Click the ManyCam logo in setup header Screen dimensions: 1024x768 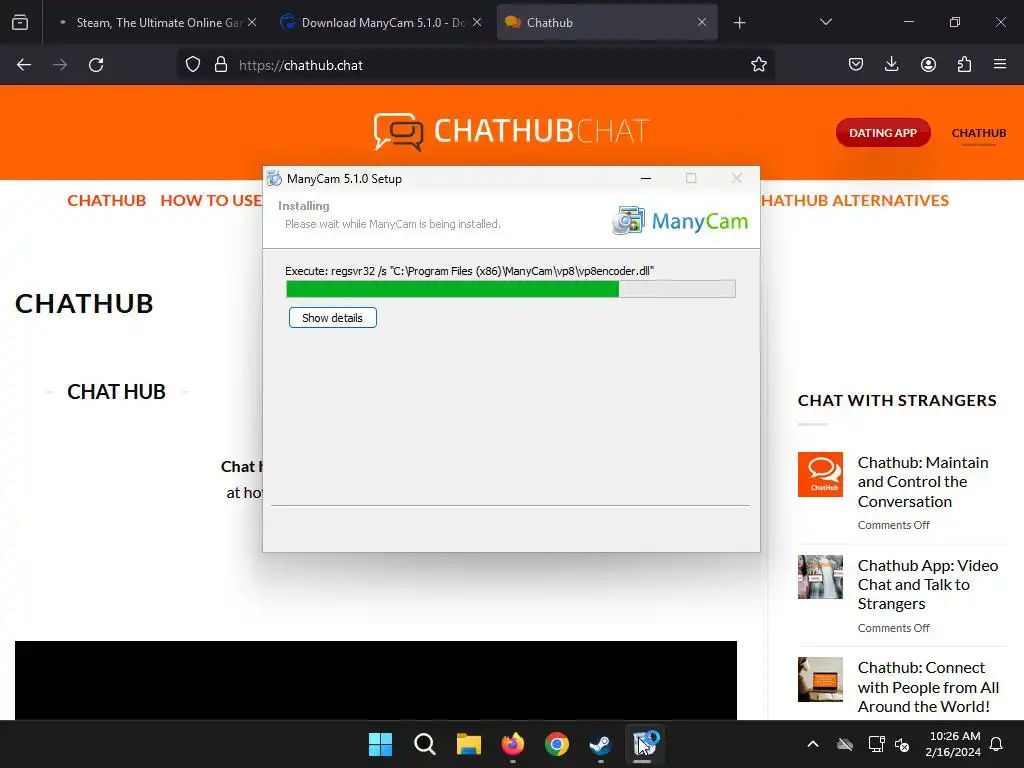click(680, 221)
